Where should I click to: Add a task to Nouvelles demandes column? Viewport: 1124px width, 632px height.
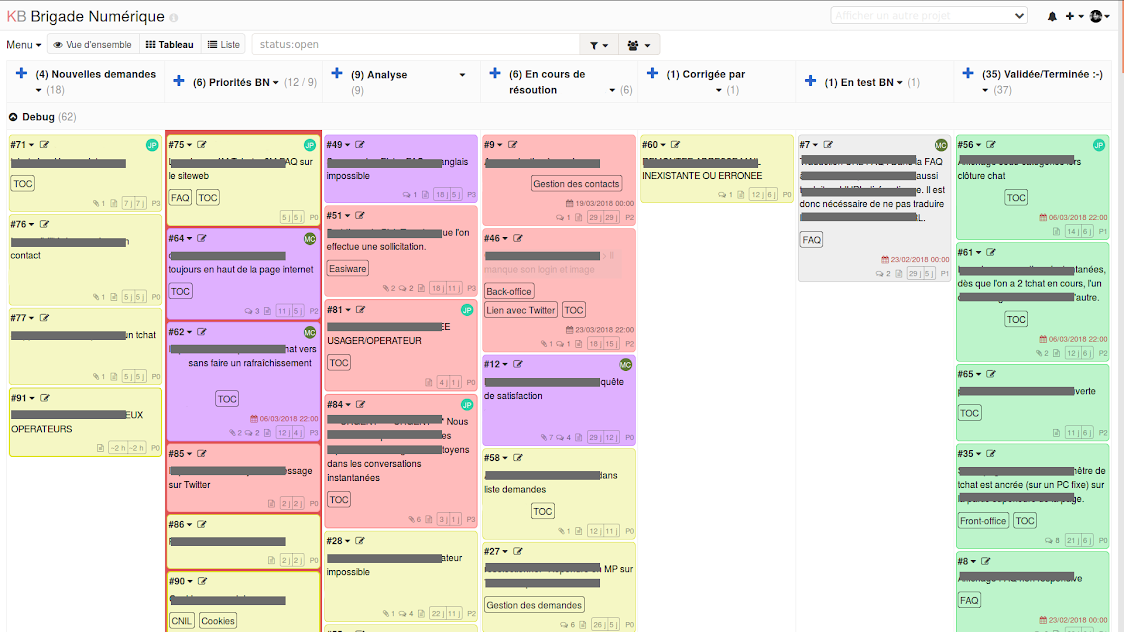point(22,73)
